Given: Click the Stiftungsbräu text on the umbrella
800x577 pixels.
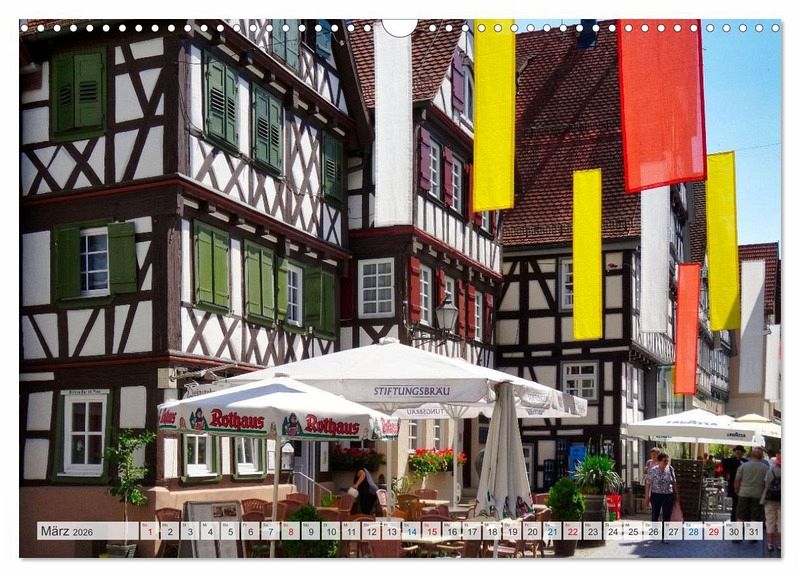Looking at the screenshot, I should pos(412,391).
